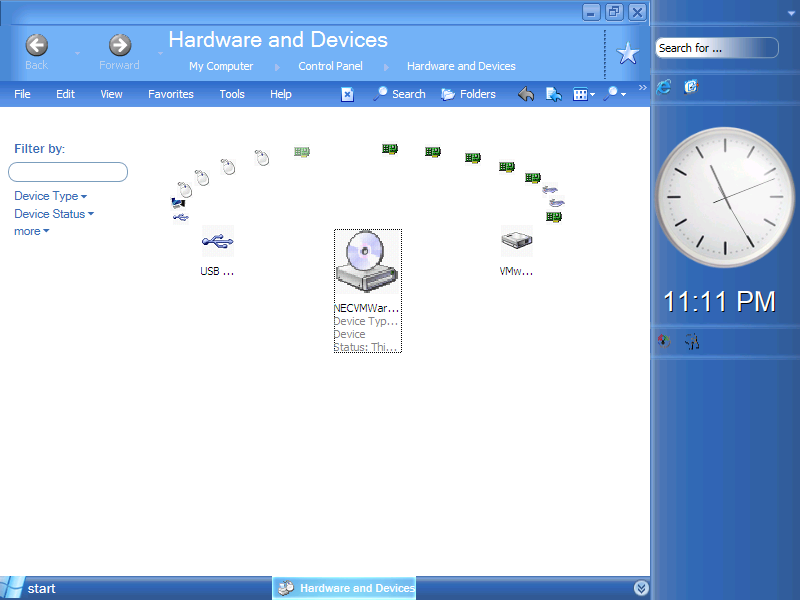Open the Favorites menu
Screen dimensions: 800x600
[171, 94]
